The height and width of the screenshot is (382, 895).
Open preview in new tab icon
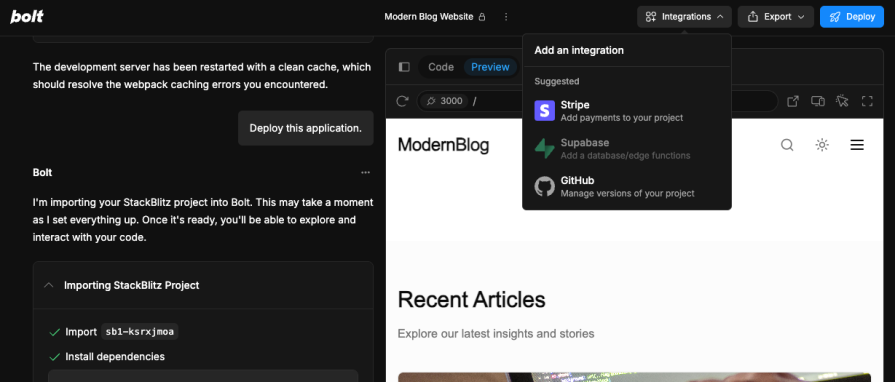pos(793,101)
